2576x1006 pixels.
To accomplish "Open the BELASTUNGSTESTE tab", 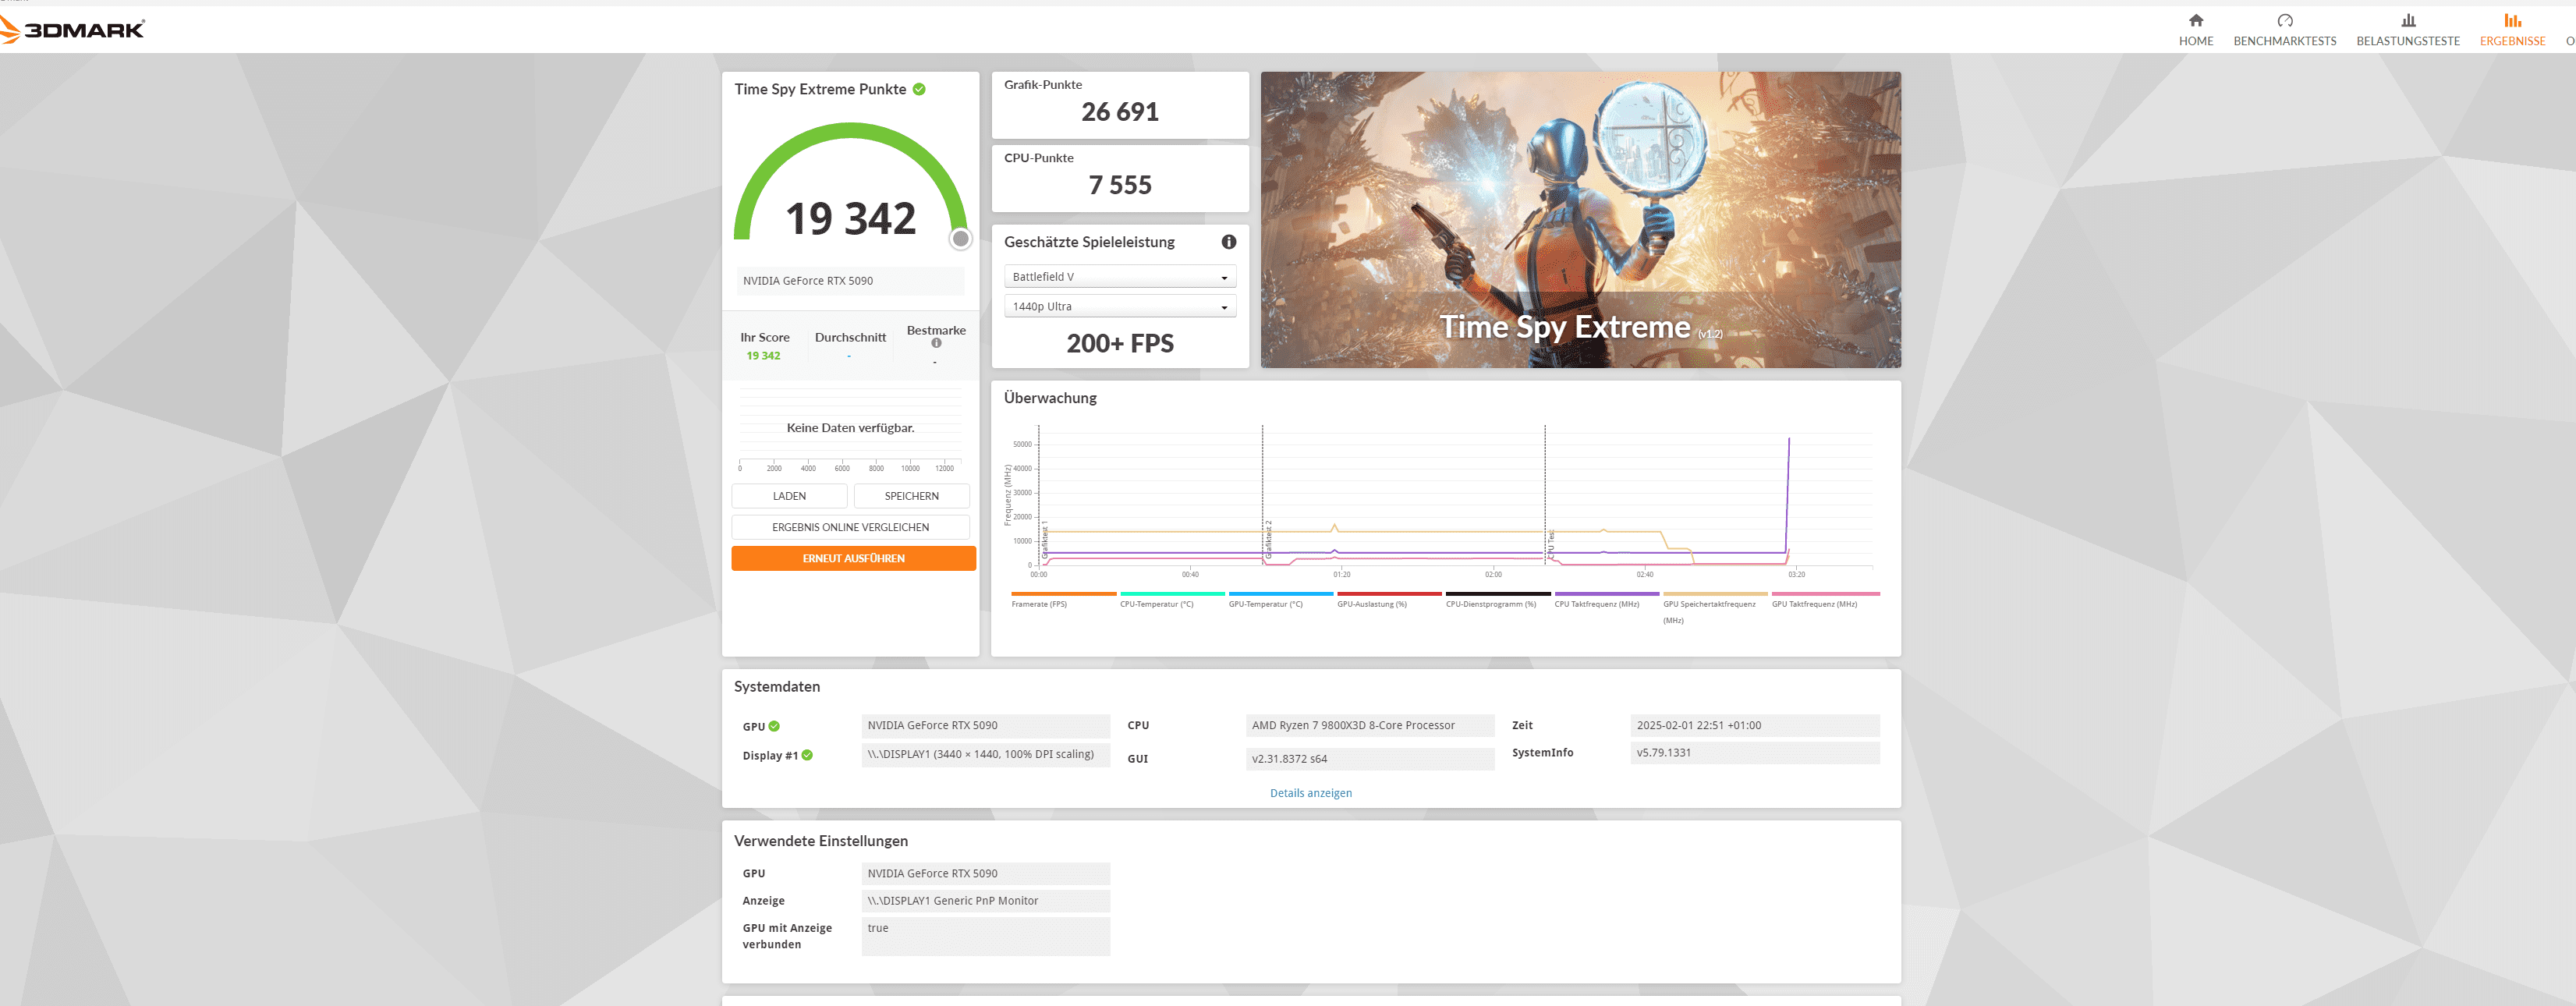I will 2407,41.
